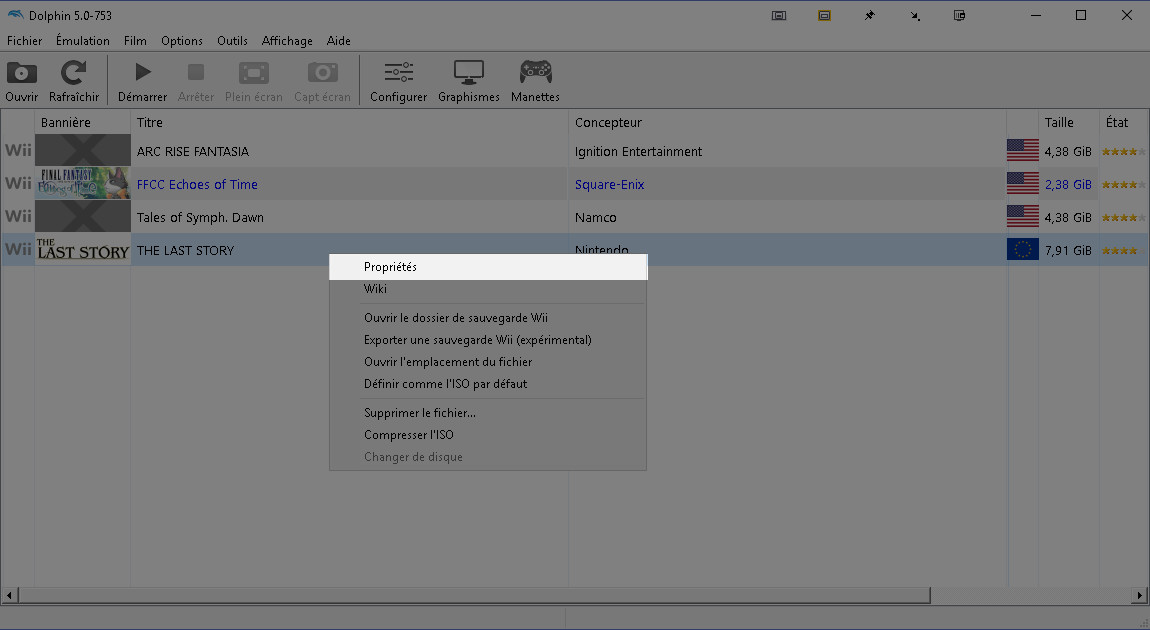
Task: Click the FFCC Echoes of Time banner
Action: click(83, 183)
